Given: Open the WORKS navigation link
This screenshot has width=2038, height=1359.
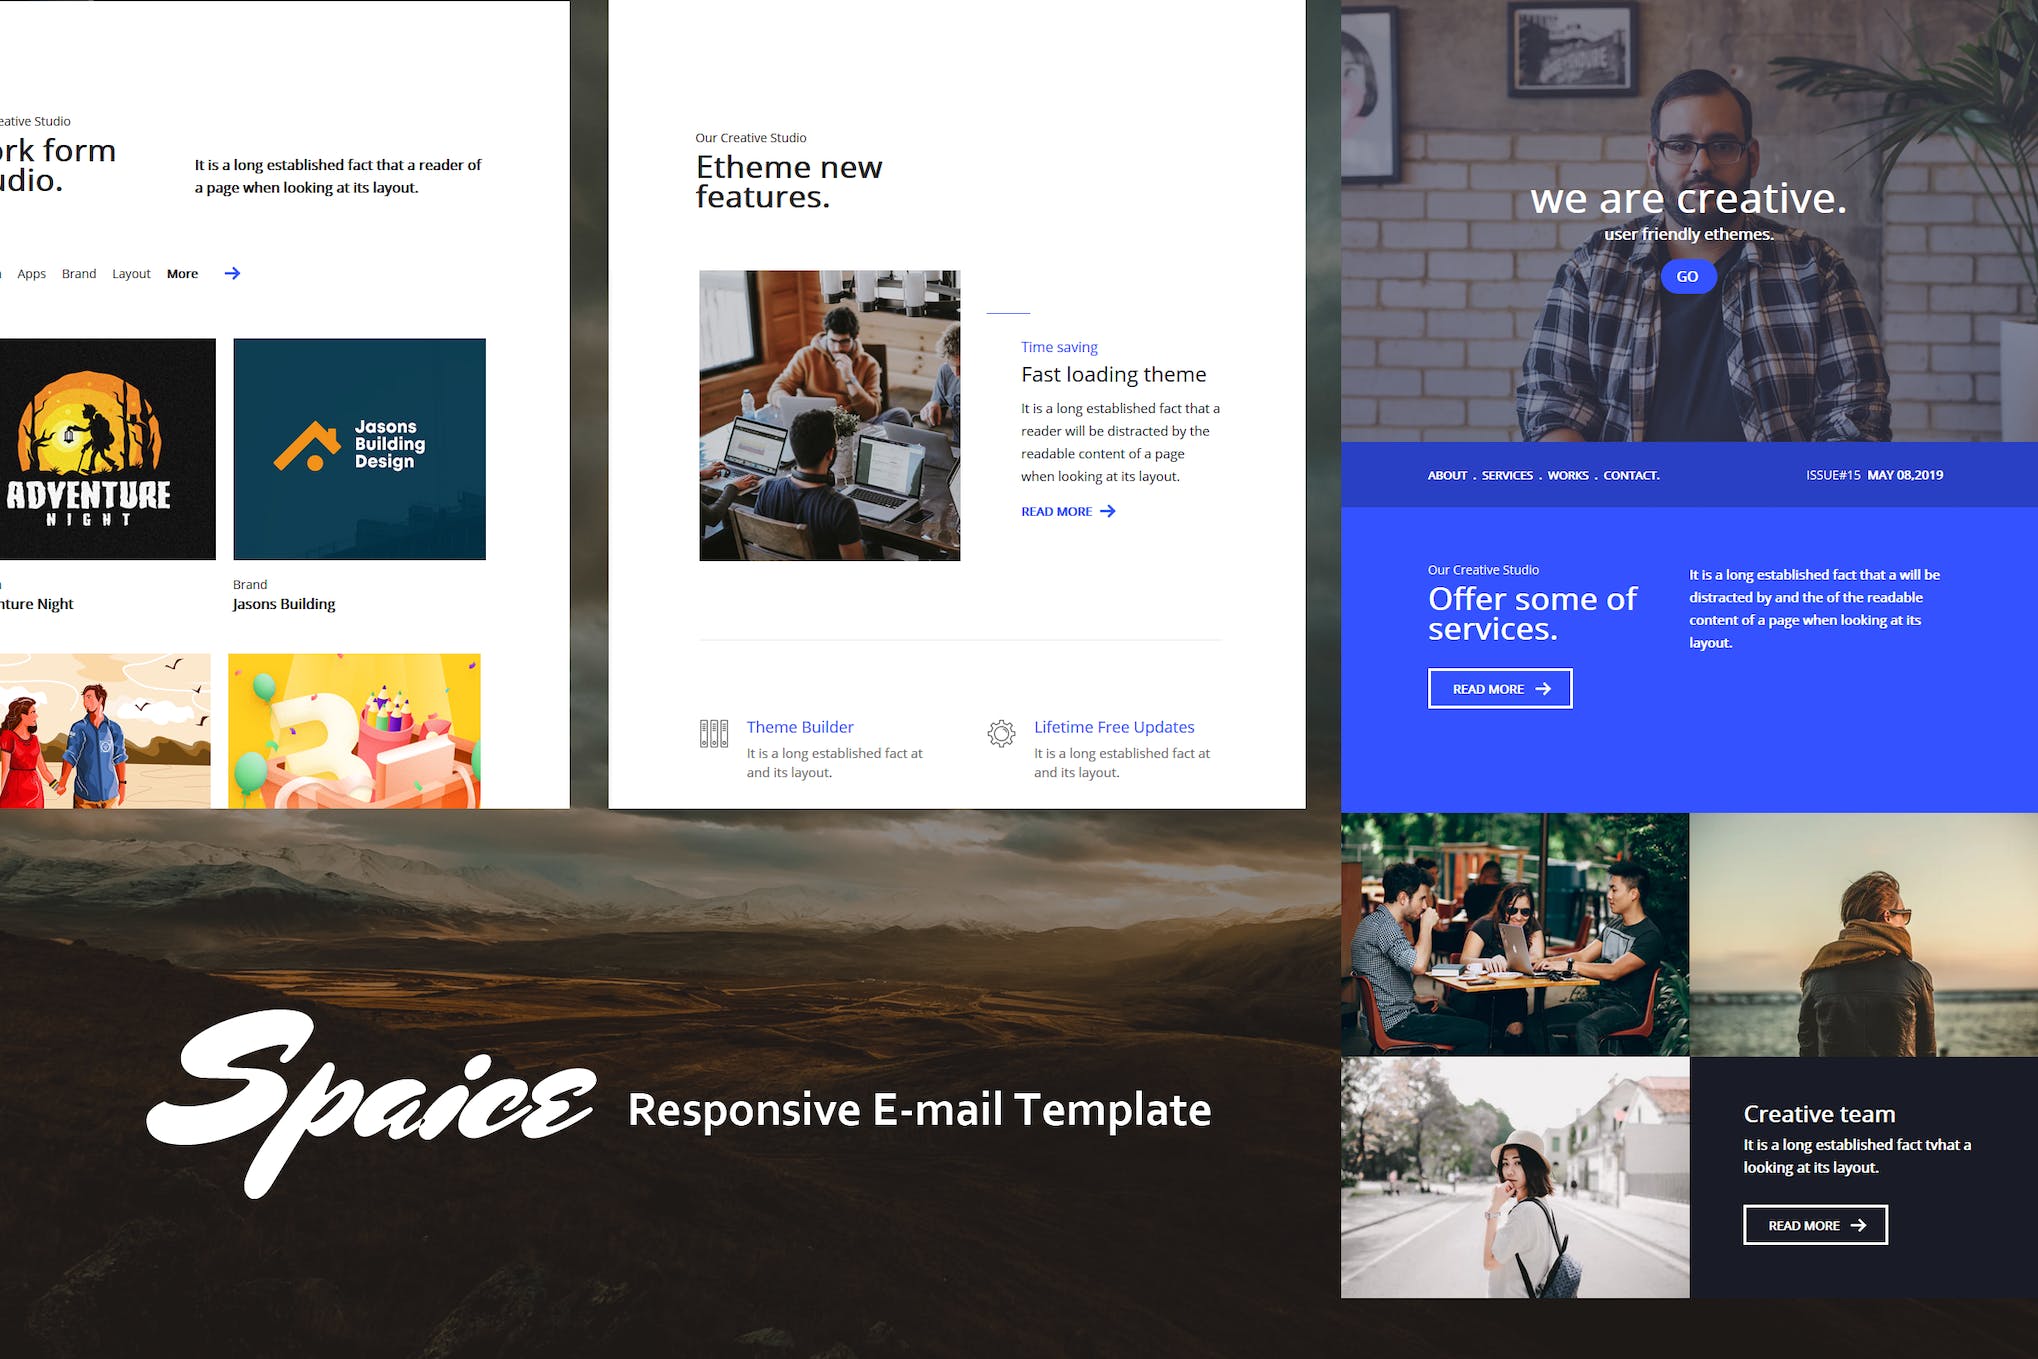Looking at the screenshot, I should (x=1567, y=475).
